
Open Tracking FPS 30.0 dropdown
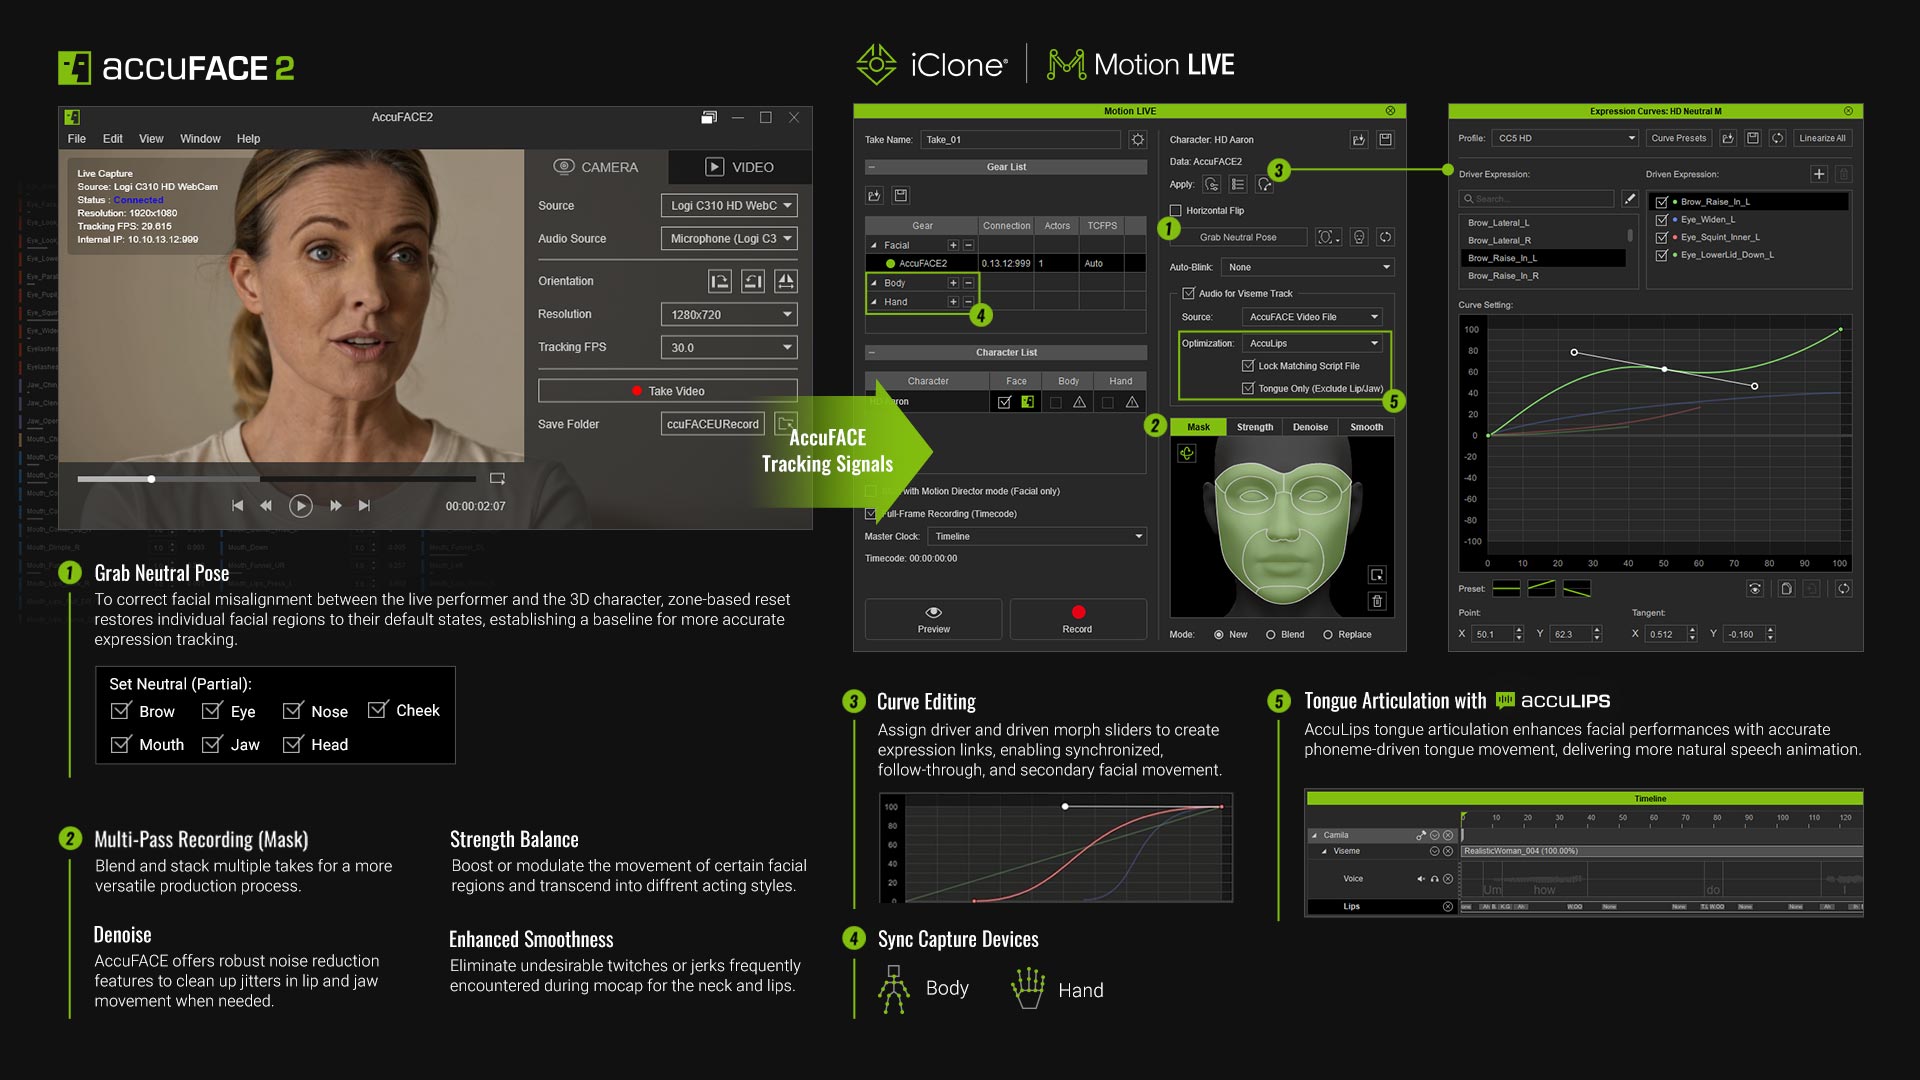coord(729,348)
